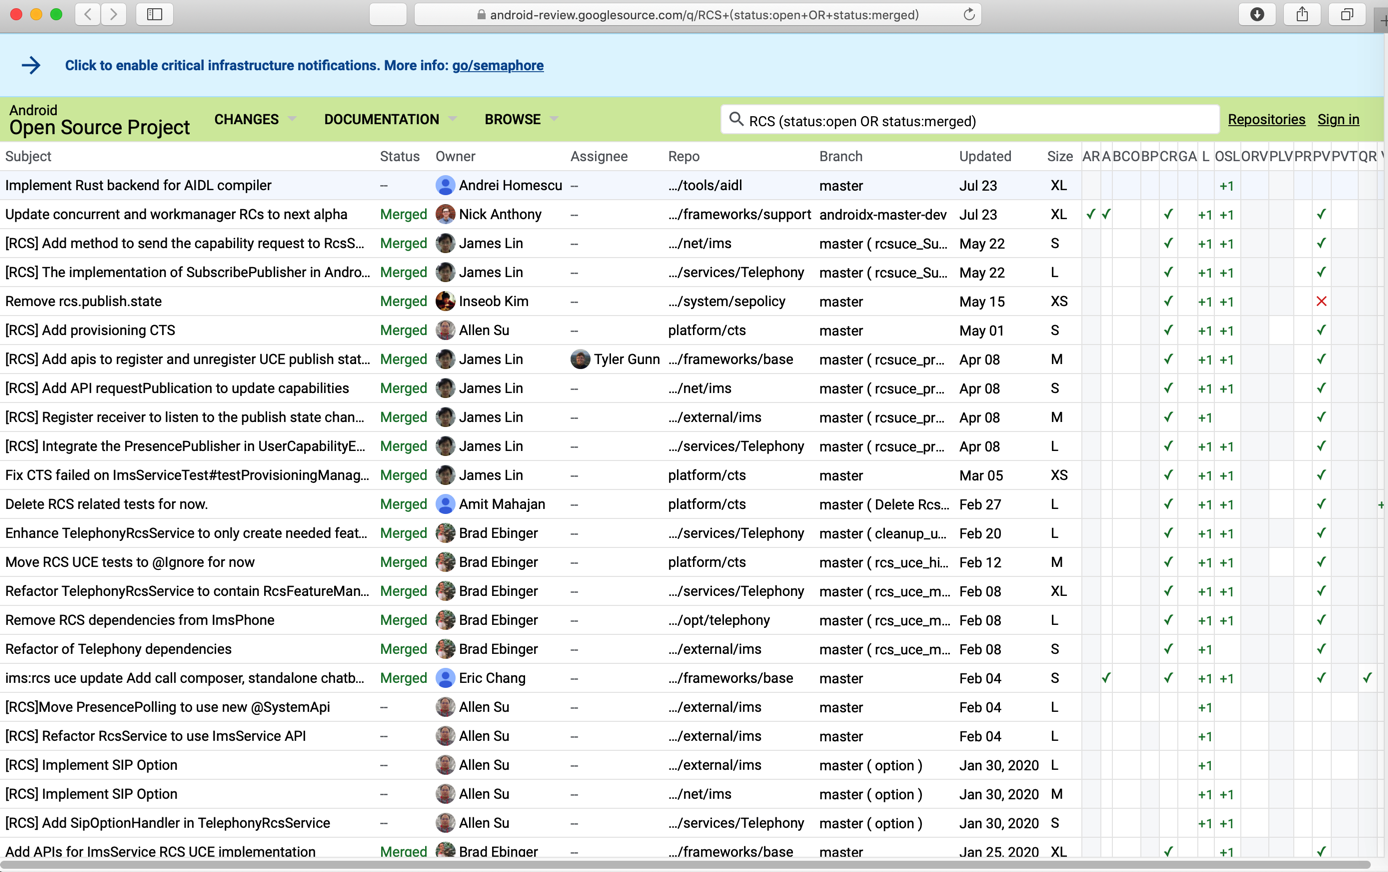The width and height of the screenshot is (1388, 872).
Task: Open the BROWSE menu
Action: [512, 119]
